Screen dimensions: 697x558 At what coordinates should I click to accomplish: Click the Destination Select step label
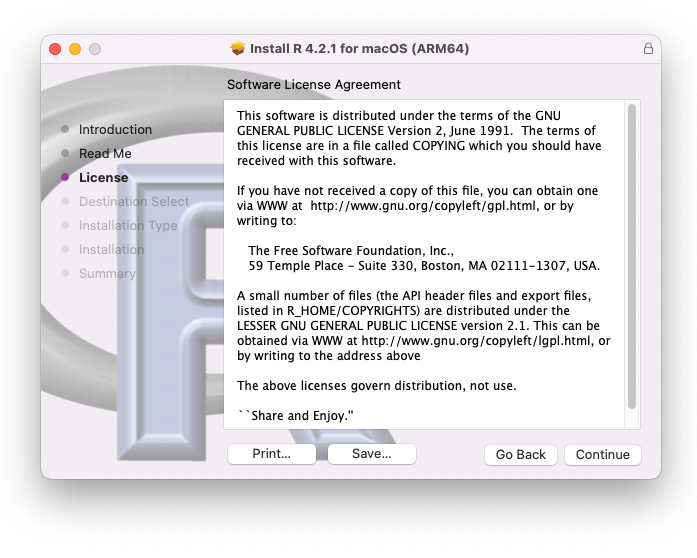pos(133,202)
